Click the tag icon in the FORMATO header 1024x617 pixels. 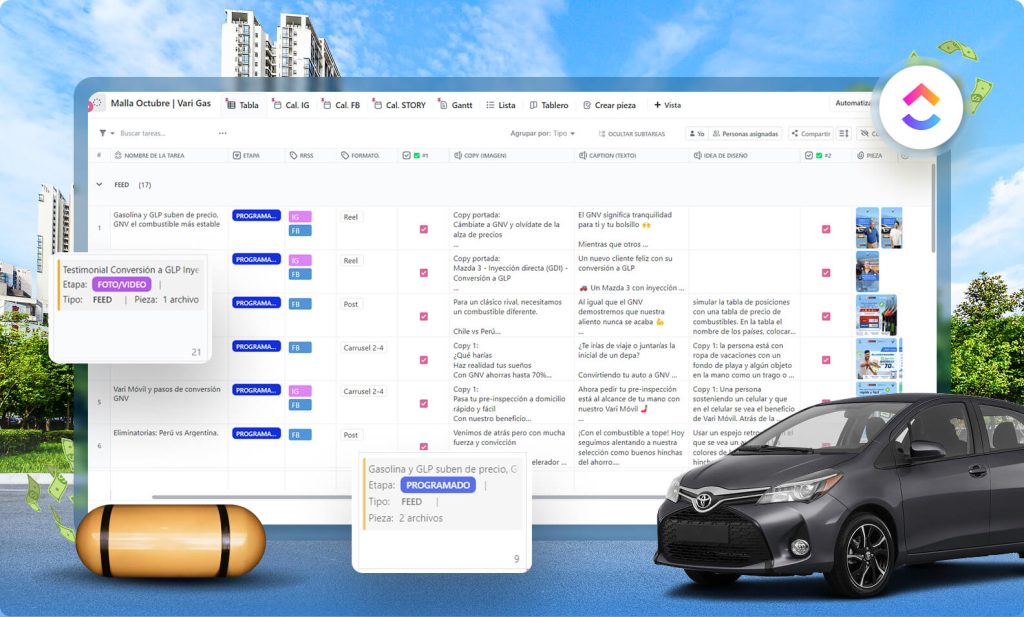pos(345,155)
